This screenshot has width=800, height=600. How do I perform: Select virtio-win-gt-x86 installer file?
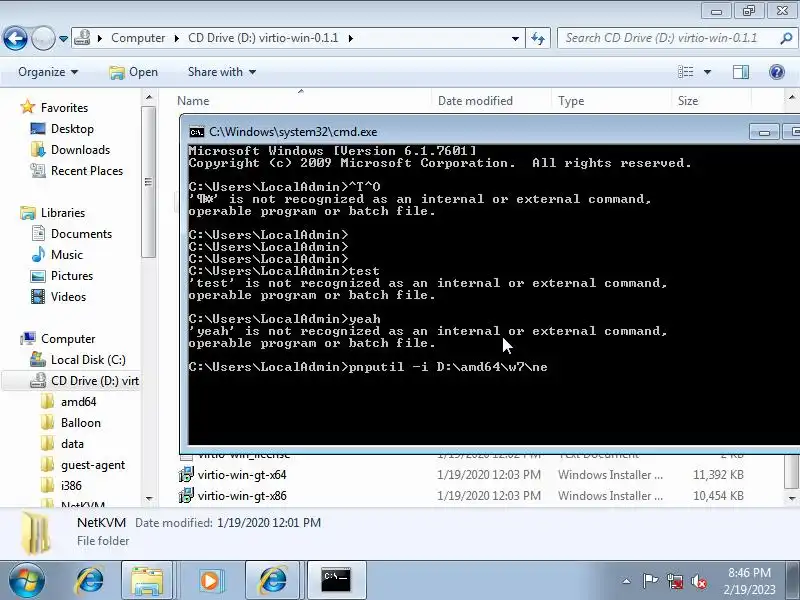point(242,495)
